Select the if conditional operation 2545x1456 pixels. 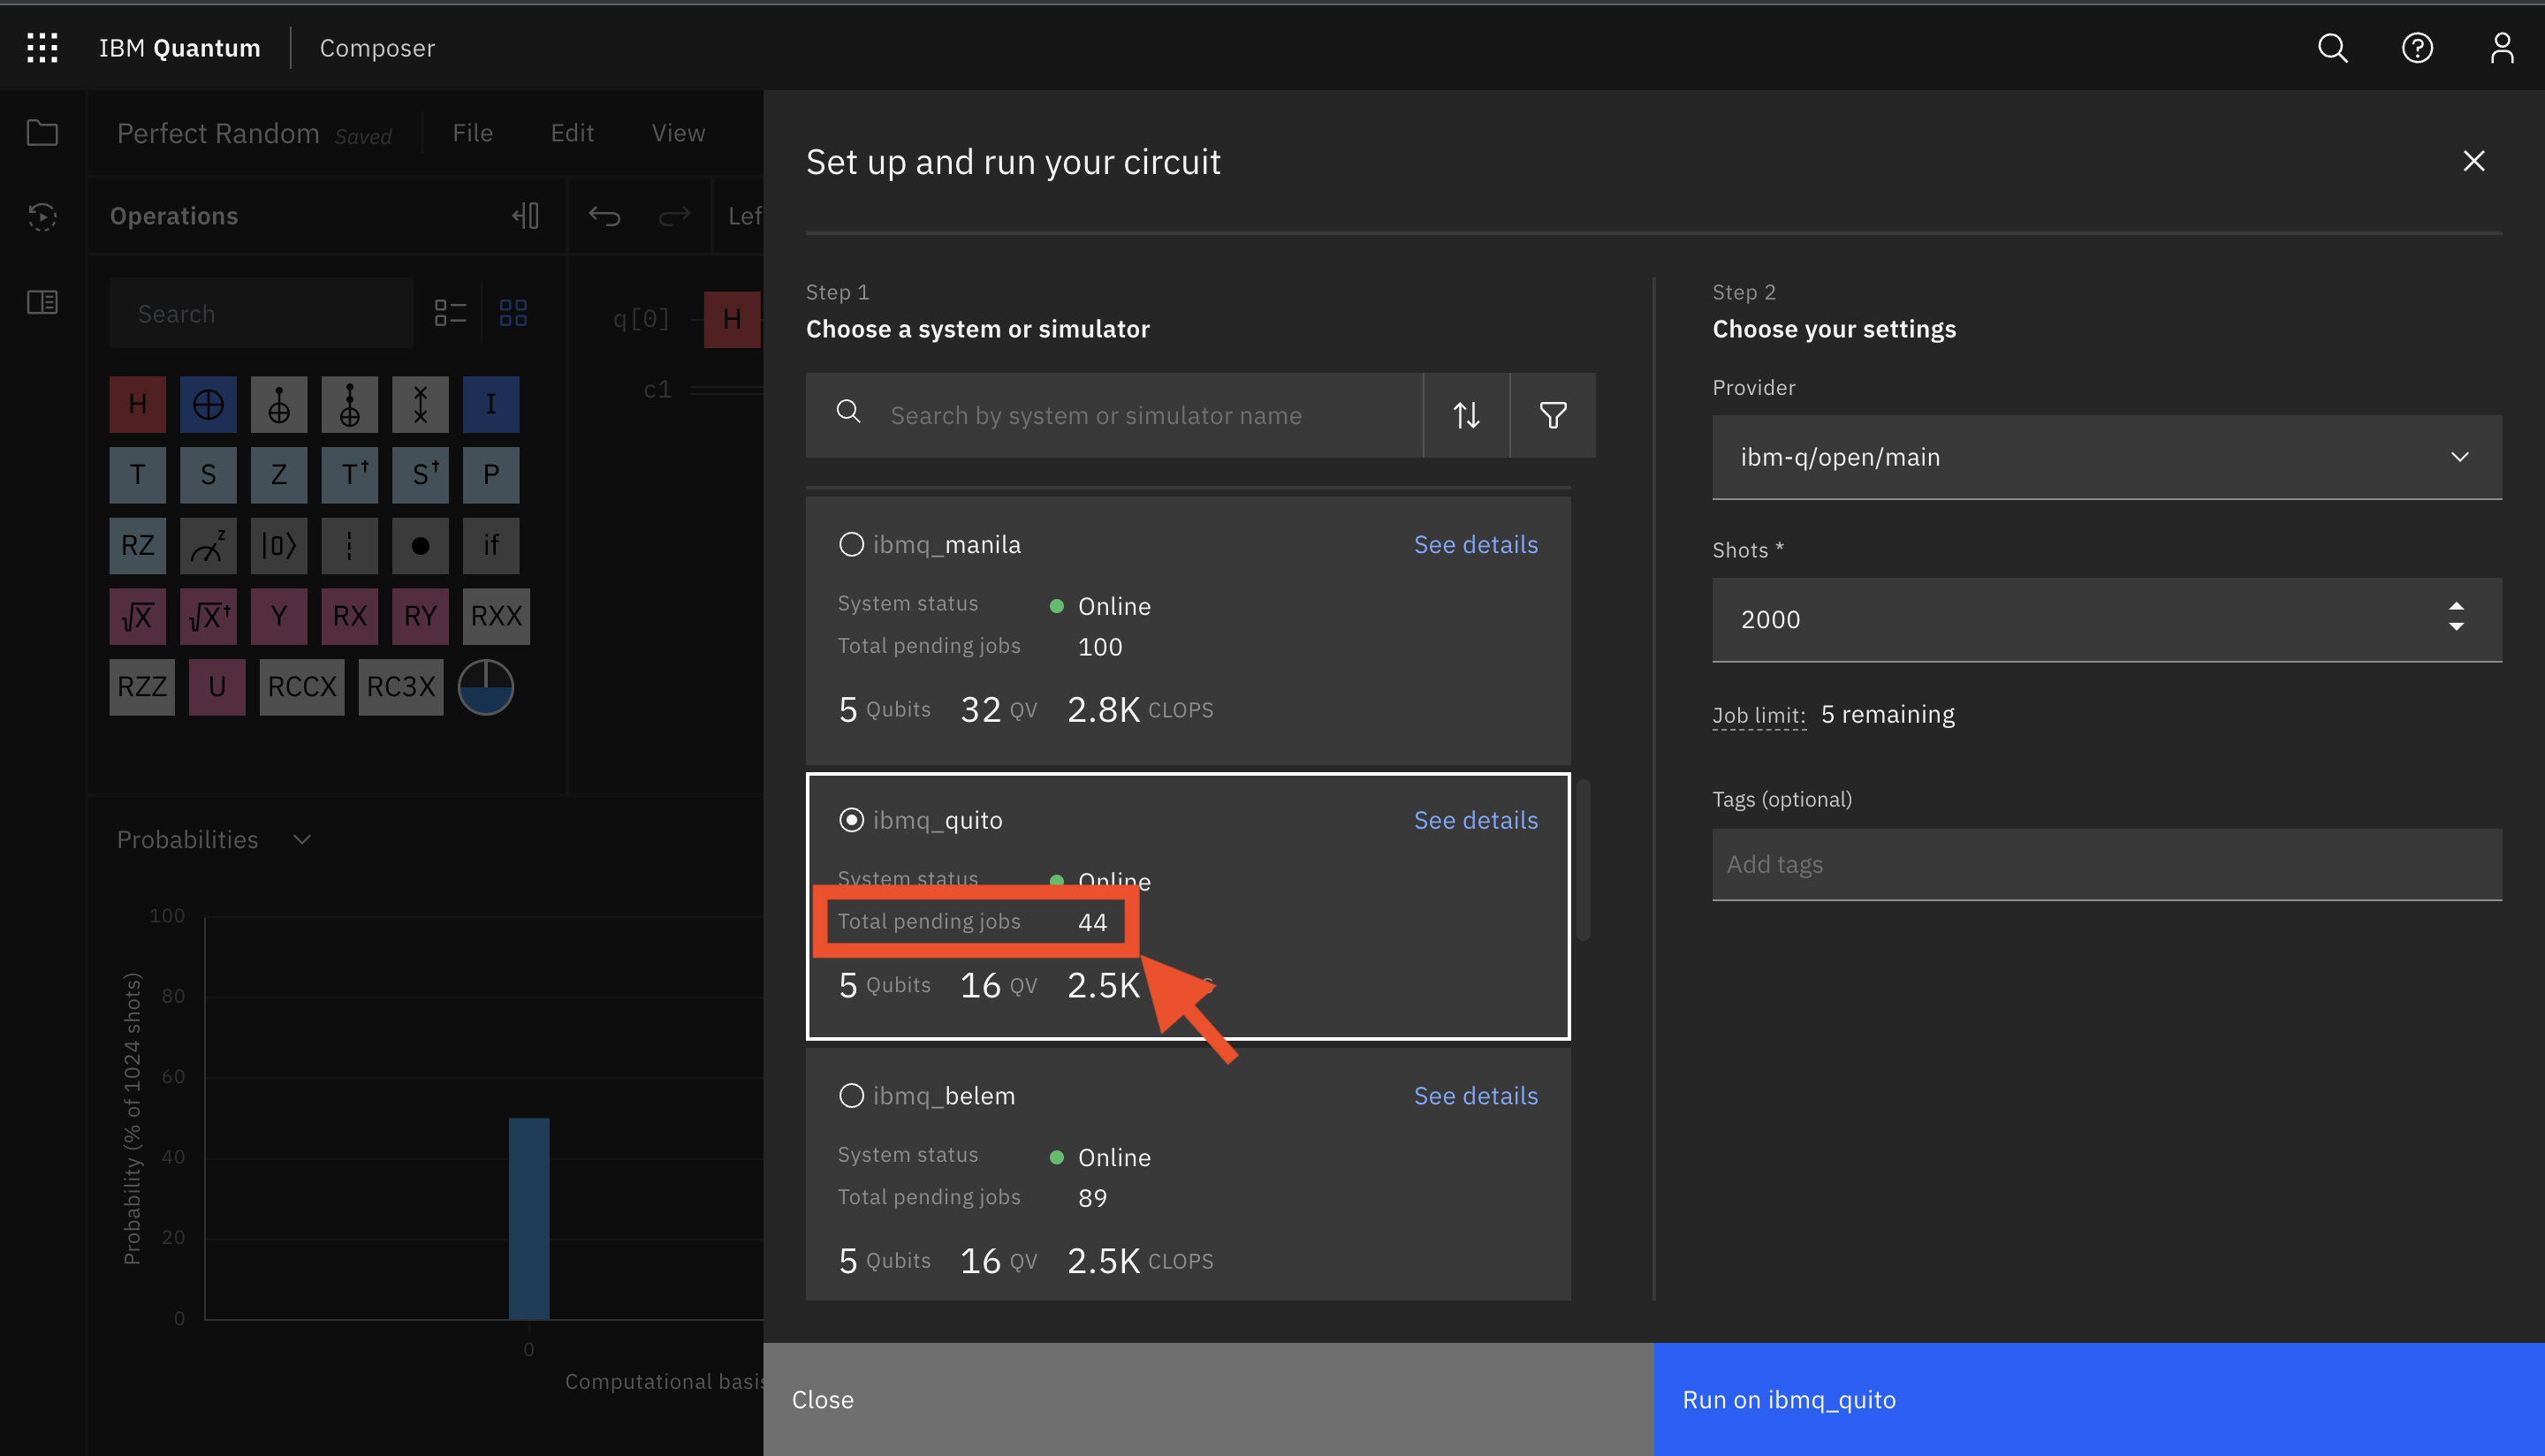coord(491,545)
